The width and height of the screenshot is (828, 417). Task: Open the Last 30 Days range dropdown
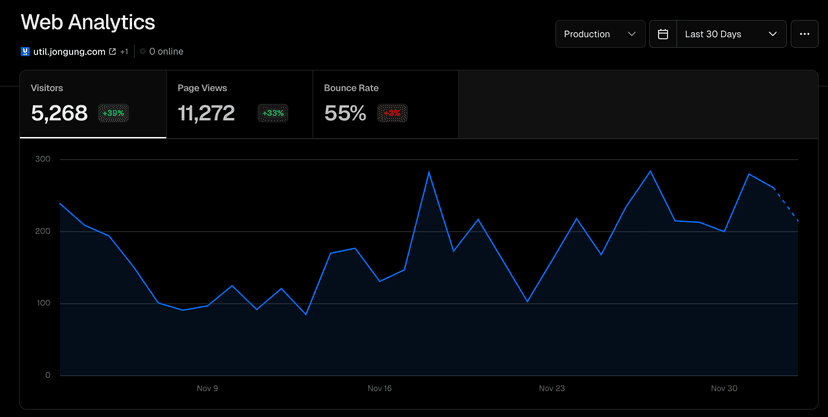[731, 34]
